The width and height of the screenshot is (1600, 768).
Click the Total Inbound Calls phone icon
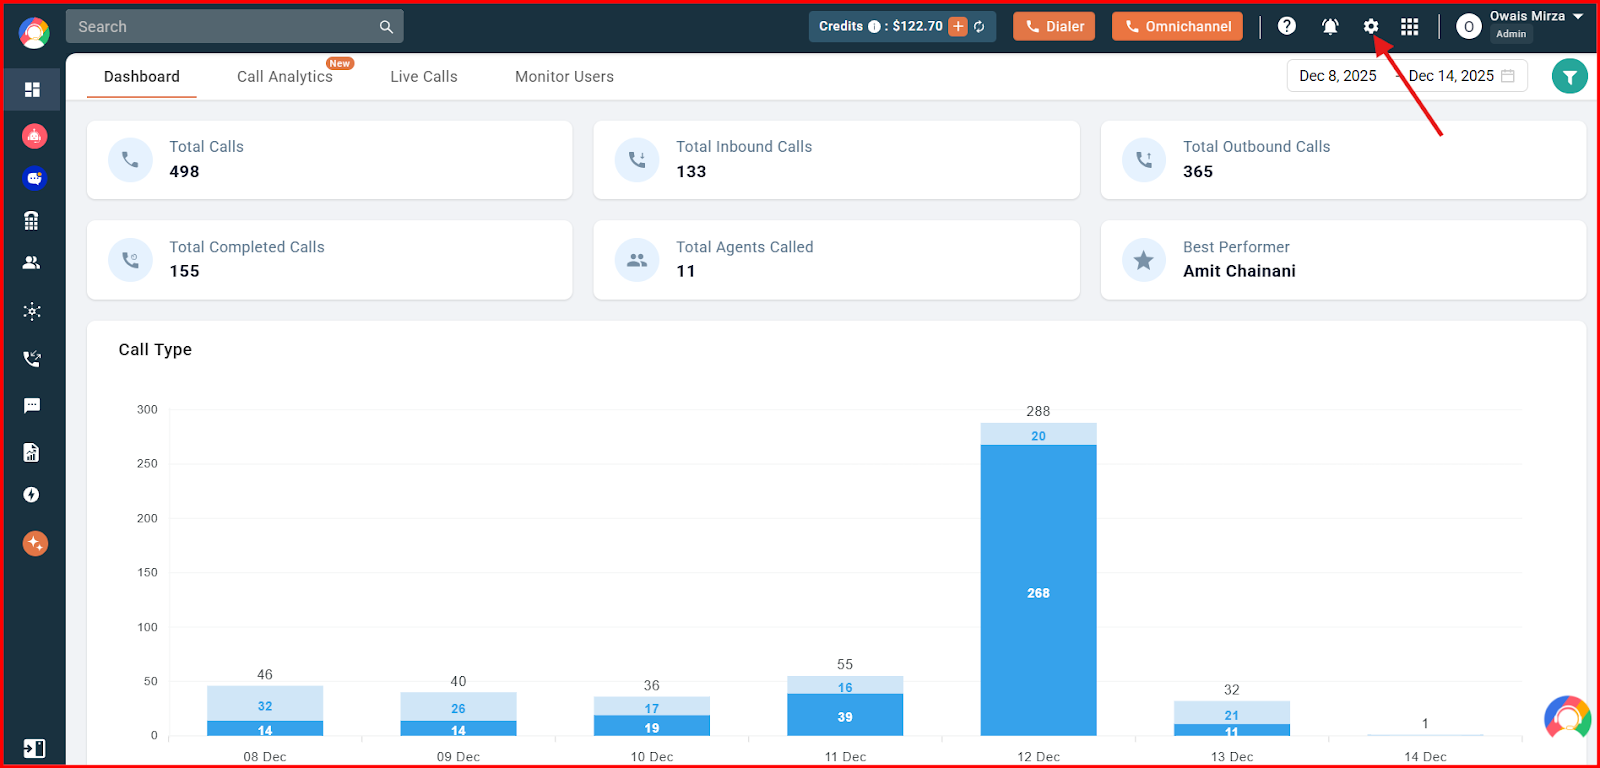tap(637, 160)
